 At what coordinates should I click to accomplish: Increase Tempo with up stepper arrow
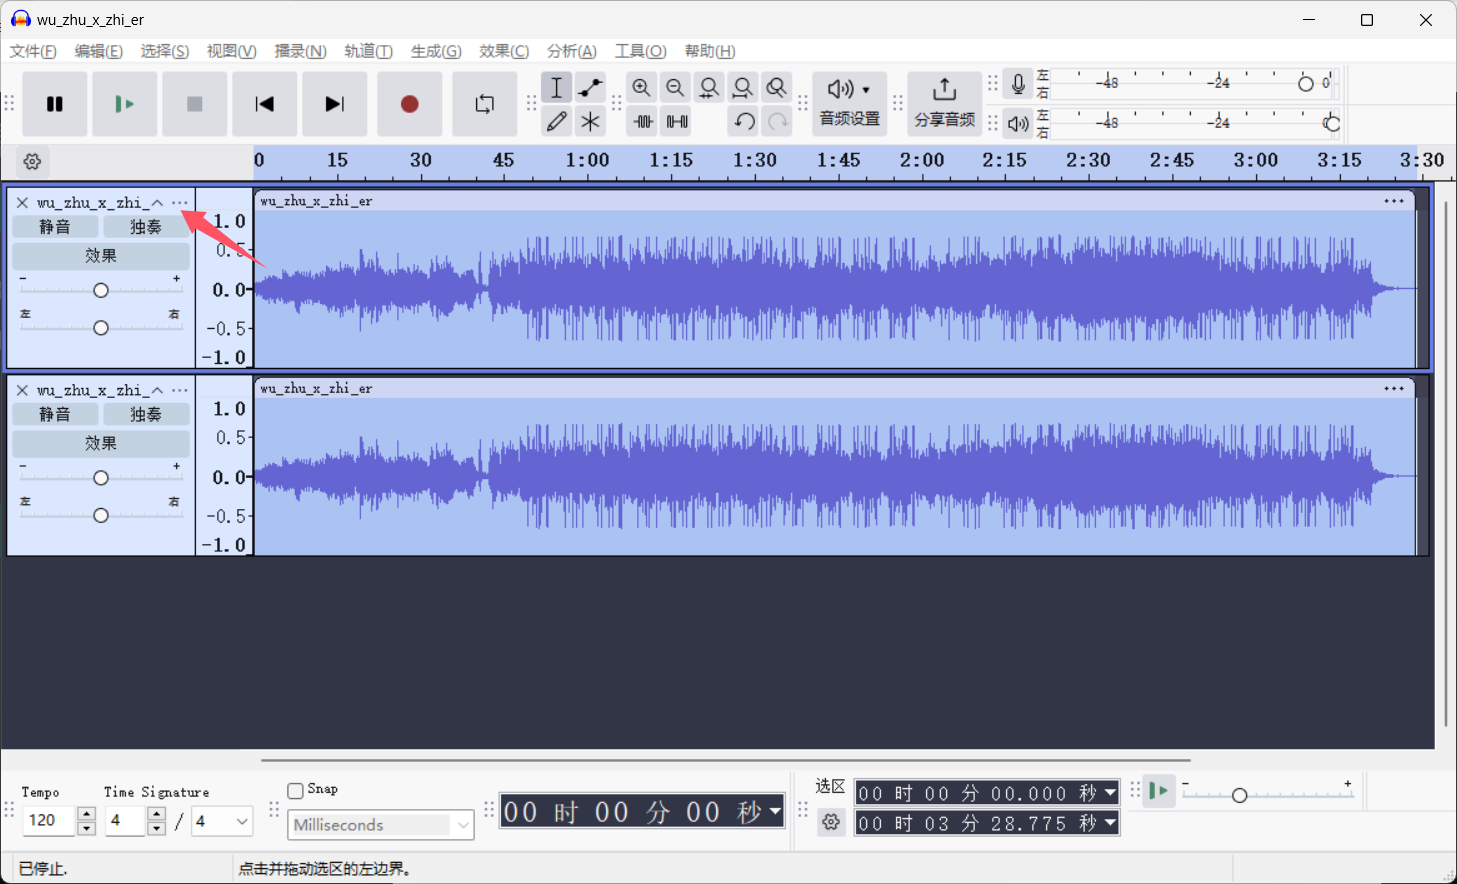(86, 814)
